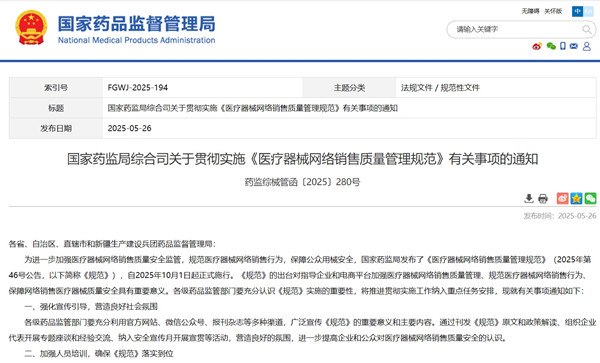Share the notice to Weibo
The image size is (600, 363).
coord(562,198)
